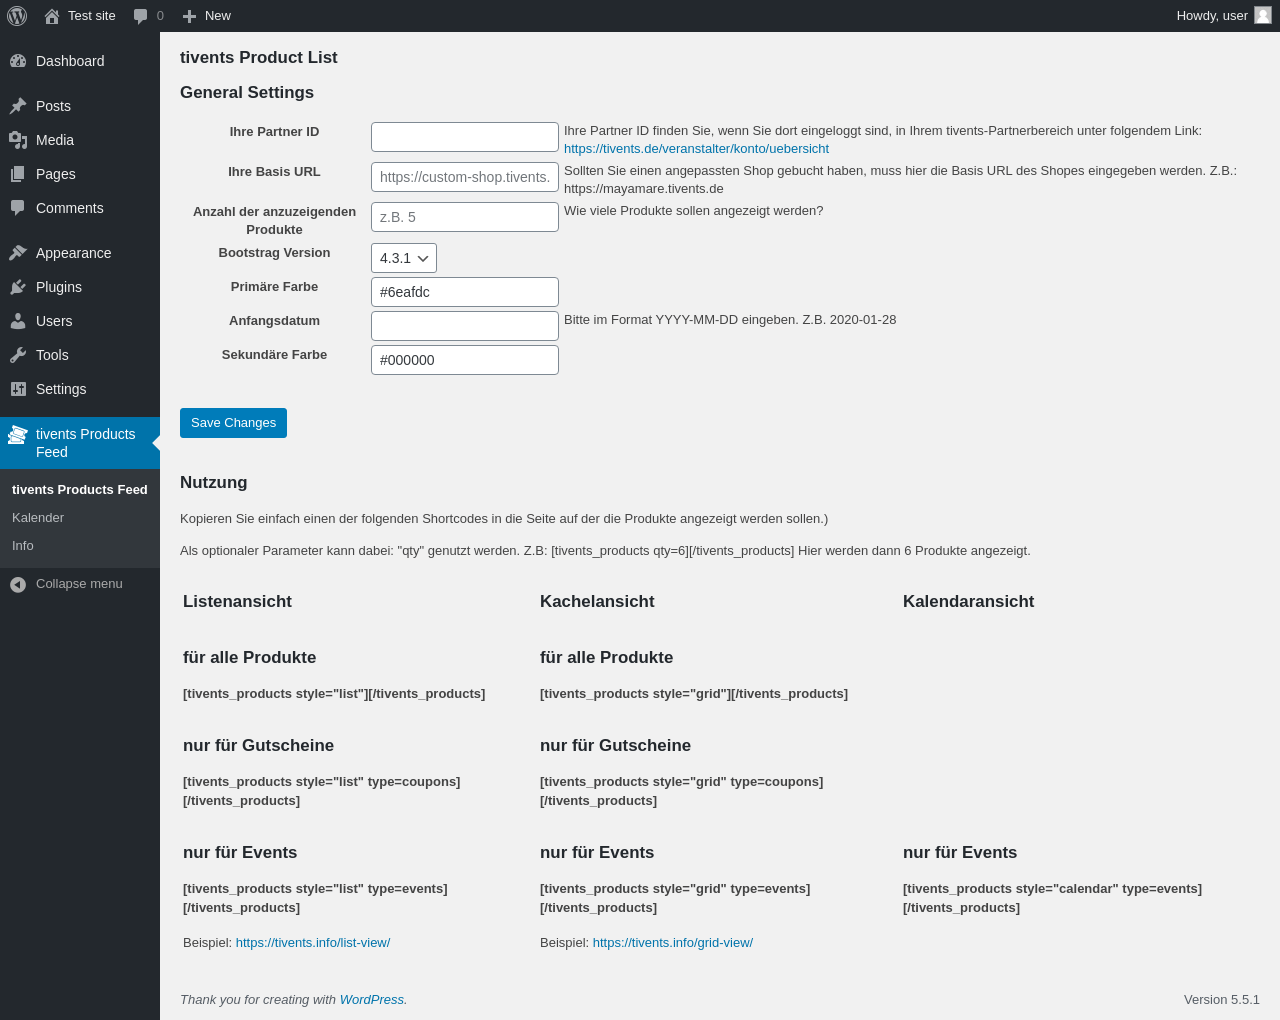
Task: Open the Media menu item
Action: (x=80, y=140)
